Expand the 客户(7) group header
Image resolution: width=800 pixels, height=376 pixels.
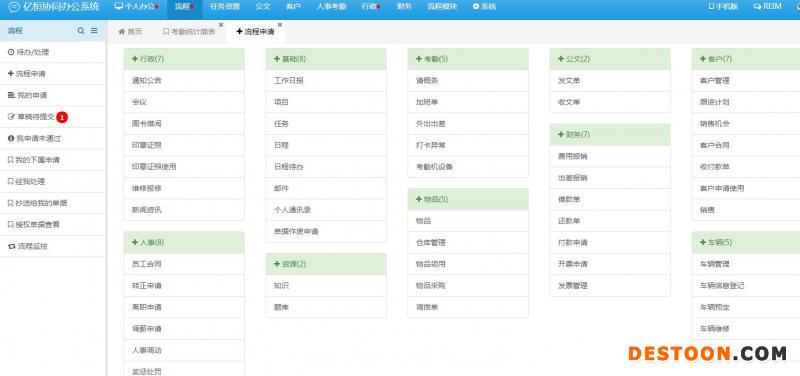tap(746, 59)
